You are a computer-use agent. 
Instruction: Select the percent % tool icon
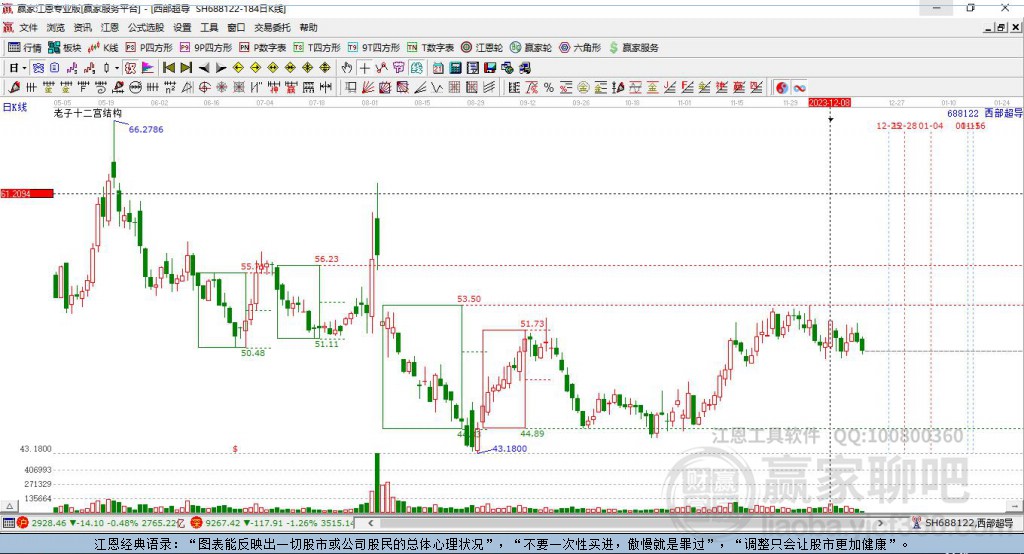click(549, 88)
